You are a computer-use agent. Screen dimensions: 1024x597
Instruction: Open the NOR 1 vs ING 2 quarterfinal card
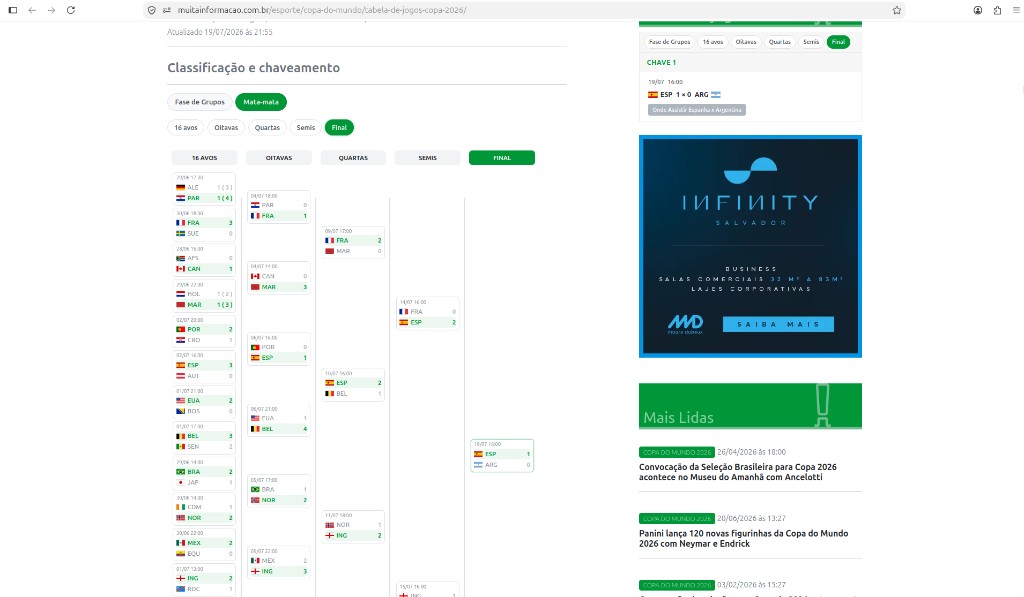(x=353, y=526)
